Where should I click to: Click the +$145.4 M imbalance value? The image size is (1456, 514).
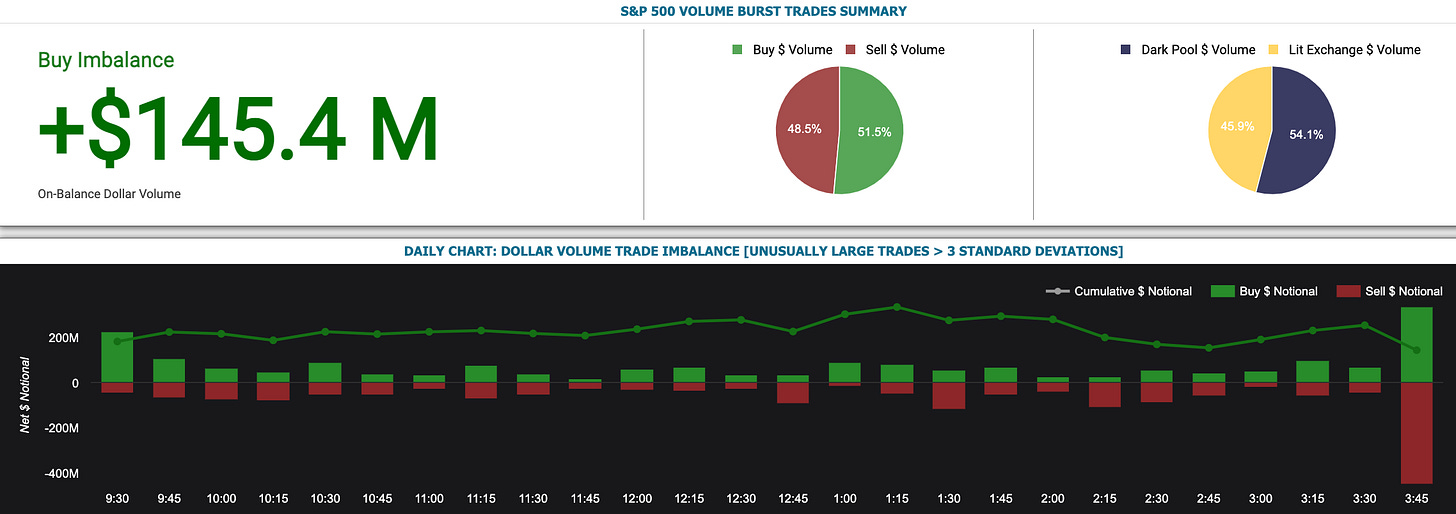238,131
